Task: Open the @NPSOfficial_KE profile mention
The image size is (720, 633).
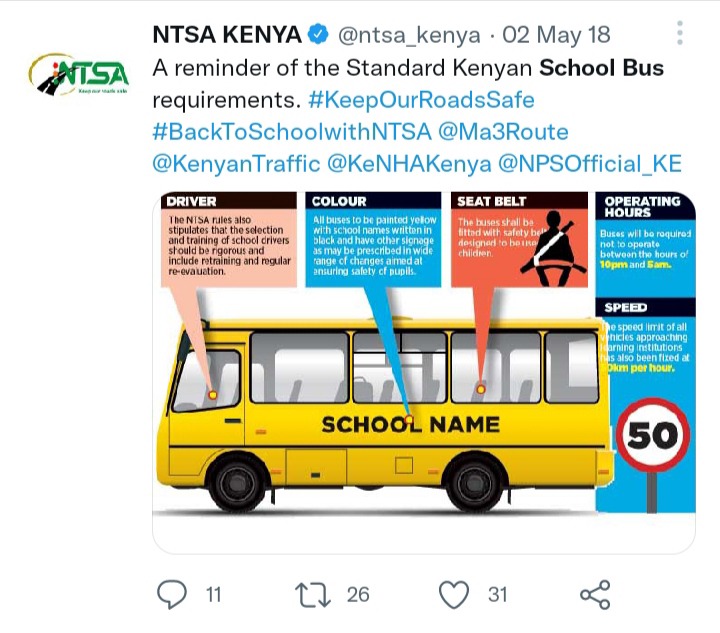Action: (590, 164)
